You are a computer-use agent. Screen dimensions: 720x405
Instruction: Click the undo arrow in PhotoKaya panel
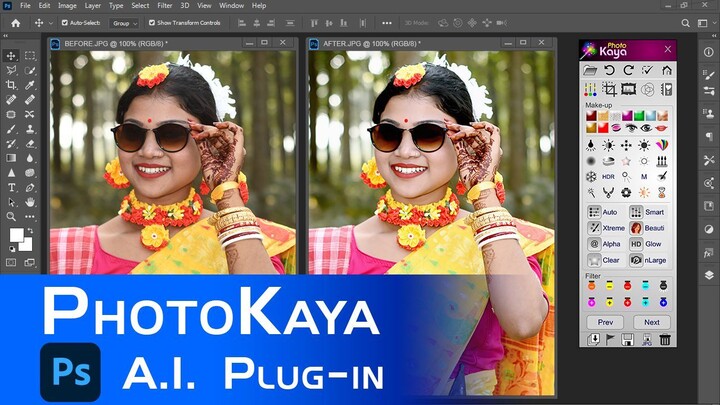pyautogui.click(x=609, y=70)
